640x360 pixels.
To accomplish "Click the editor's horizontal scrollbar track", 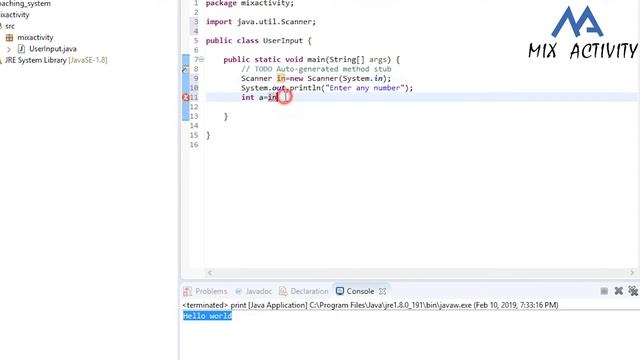I will [x=421, y=273].
